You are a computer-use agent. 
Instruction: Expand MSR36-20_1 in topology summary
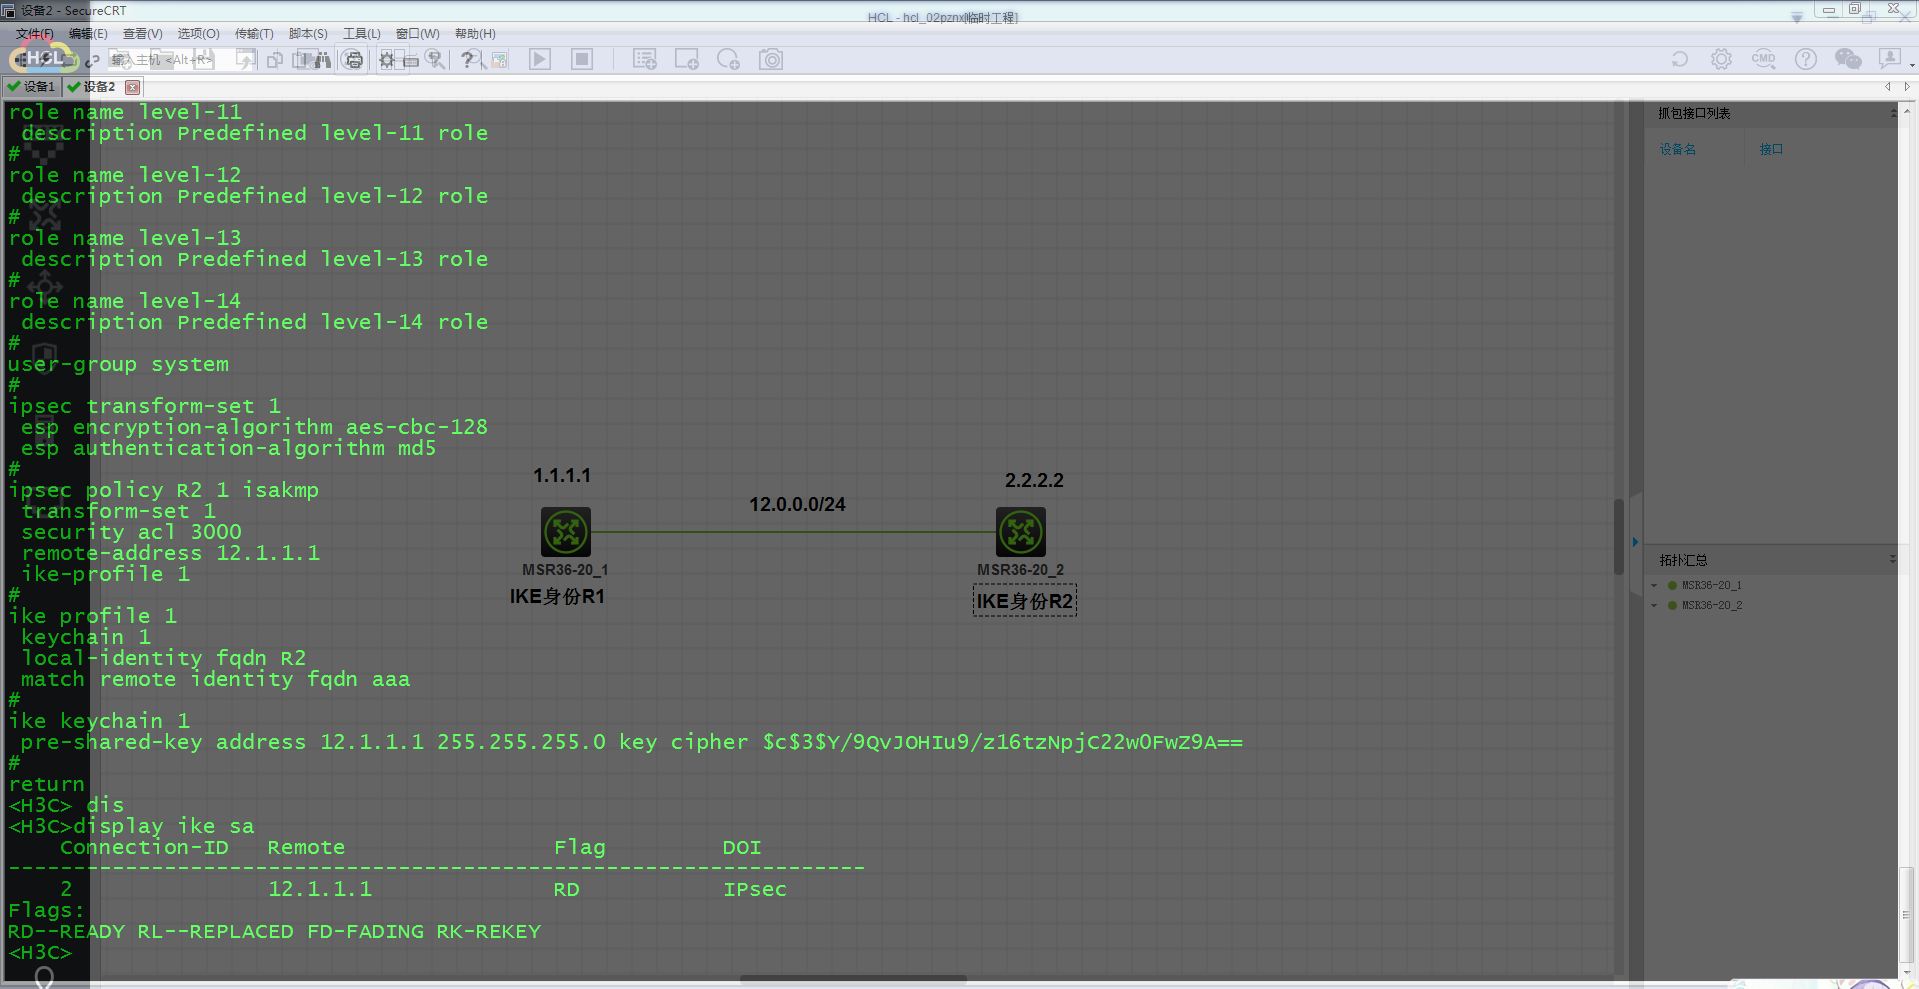1654,586
